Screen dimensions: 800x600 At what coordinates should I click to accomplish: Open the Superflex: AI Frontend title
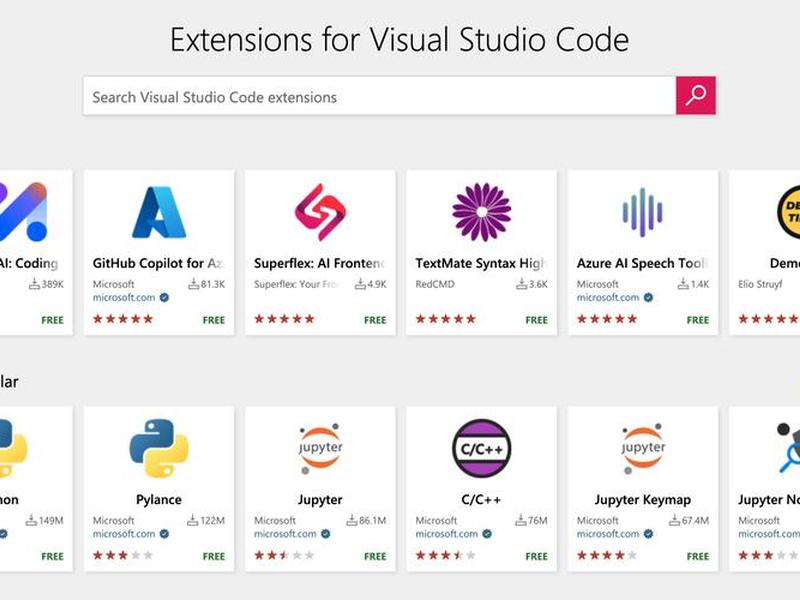(x=320, y=263)
